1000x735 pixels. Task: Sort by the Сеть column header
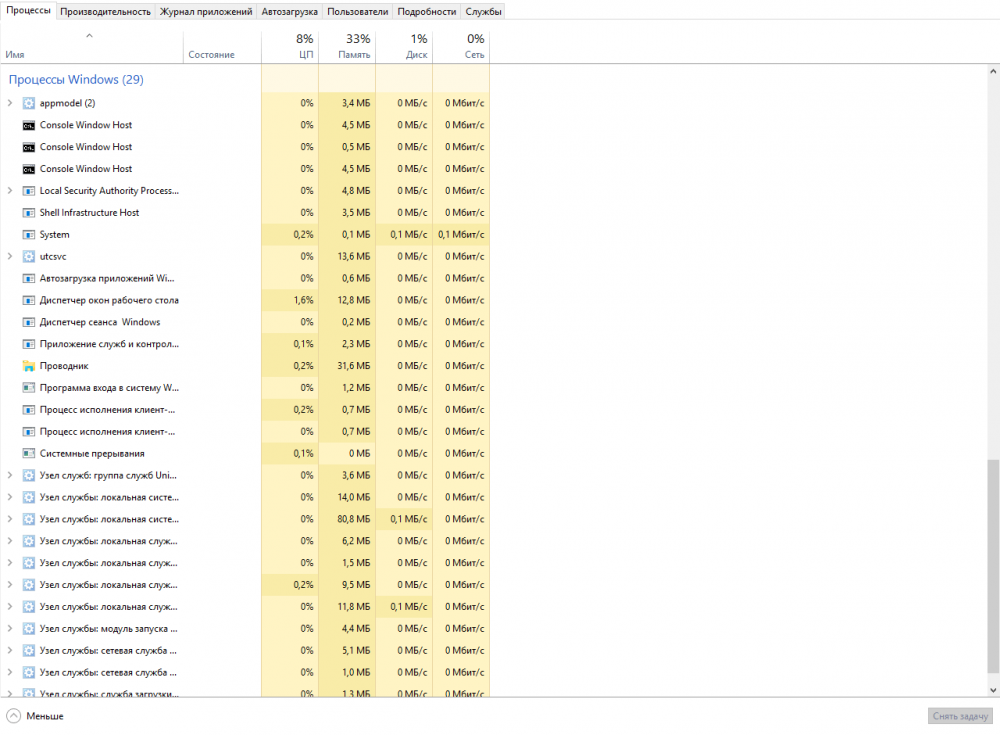tap(461, 46)
